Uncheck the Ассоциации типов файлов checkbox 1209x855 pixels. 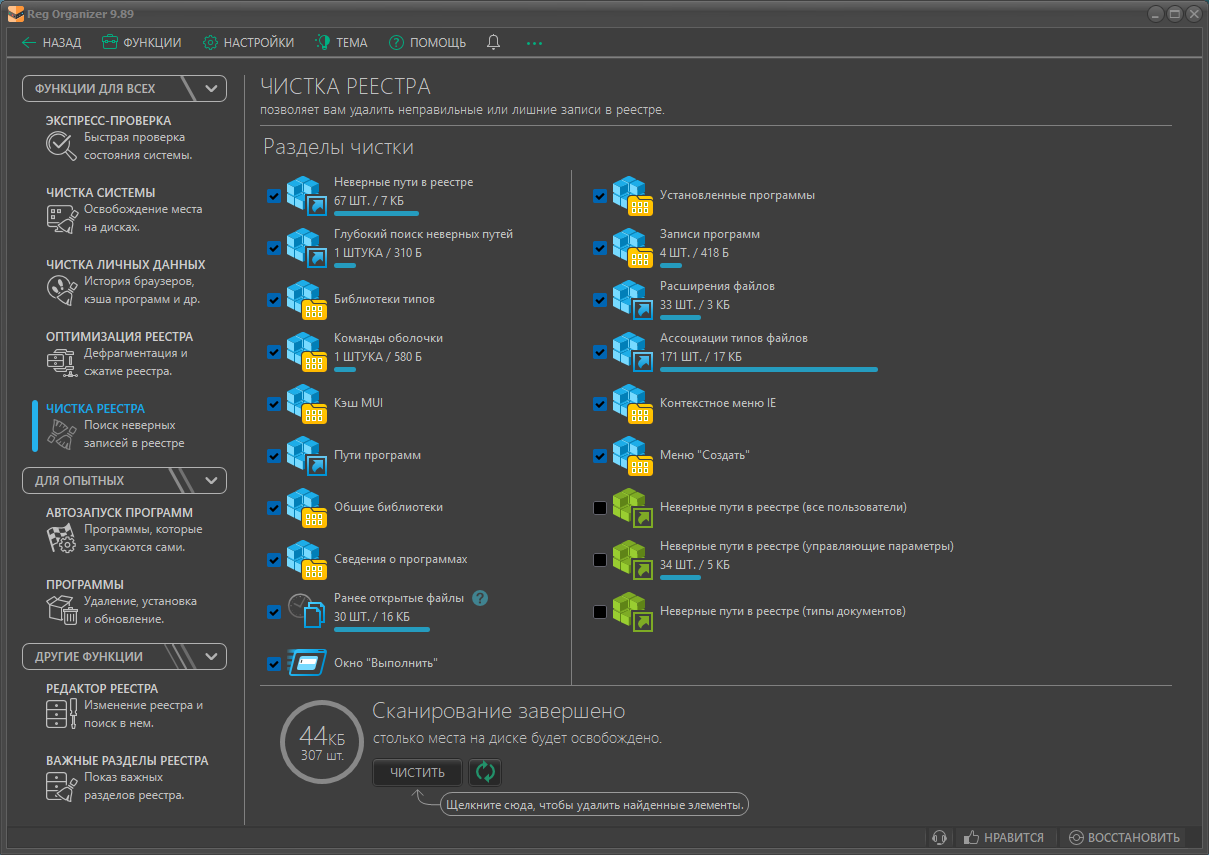pos(600,352)
